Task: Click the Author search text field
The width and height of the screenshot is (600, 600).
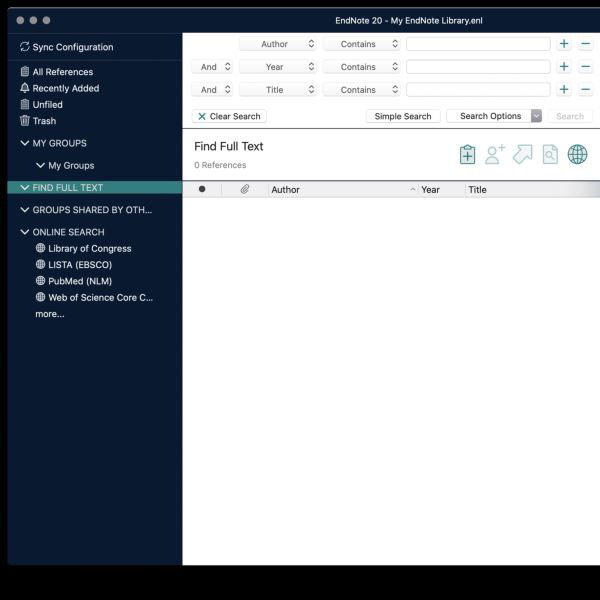Action: pyautogui.click(x=478, y=44)
